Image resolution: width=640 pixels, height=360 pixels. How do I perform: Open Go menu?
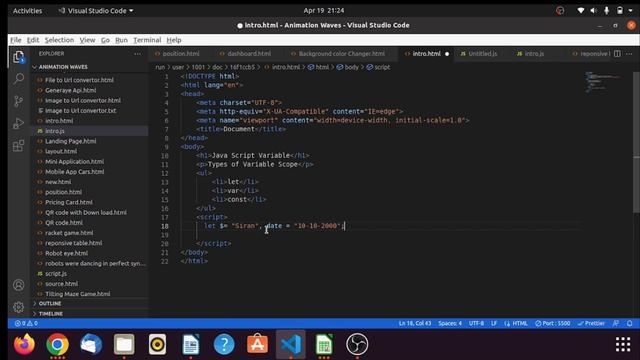105,40
